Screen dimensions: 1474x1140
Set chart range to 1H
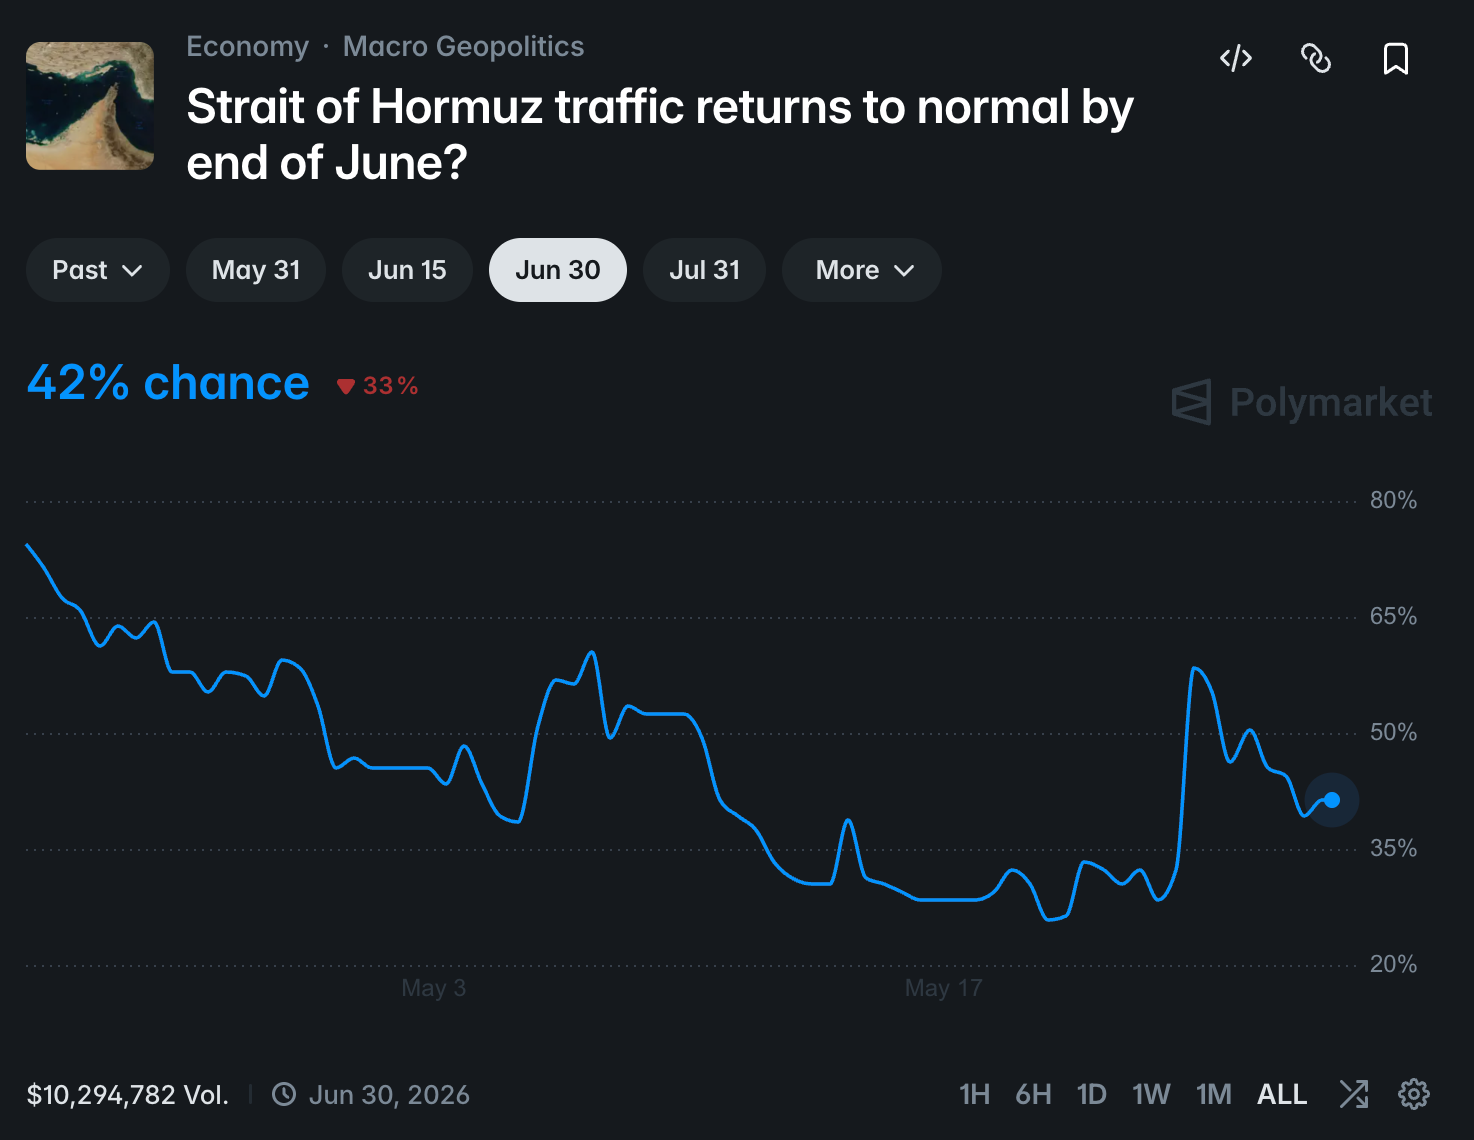[x=974, y=1094]
